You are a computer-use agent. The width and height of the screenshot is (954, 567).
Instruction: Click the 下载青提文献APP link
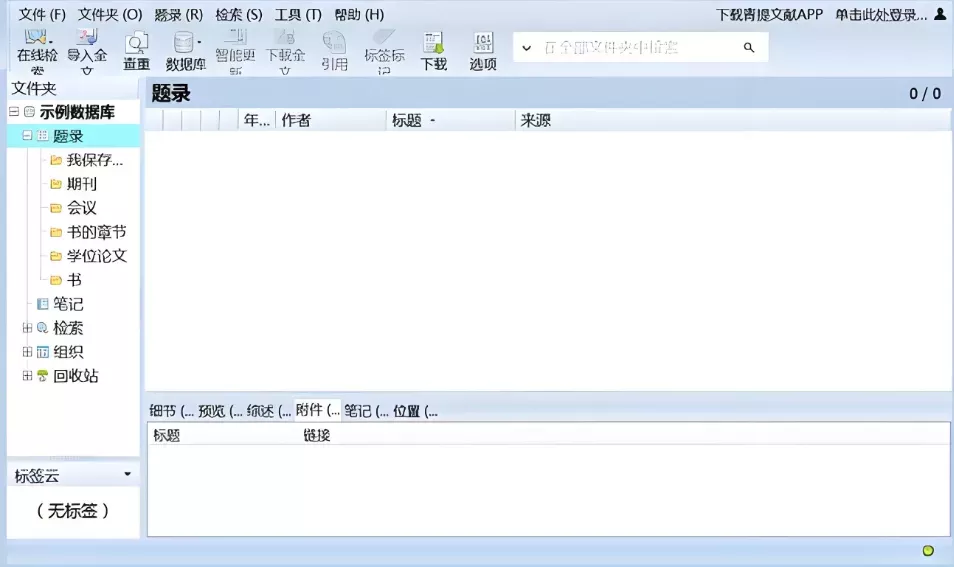click(769, 15)
